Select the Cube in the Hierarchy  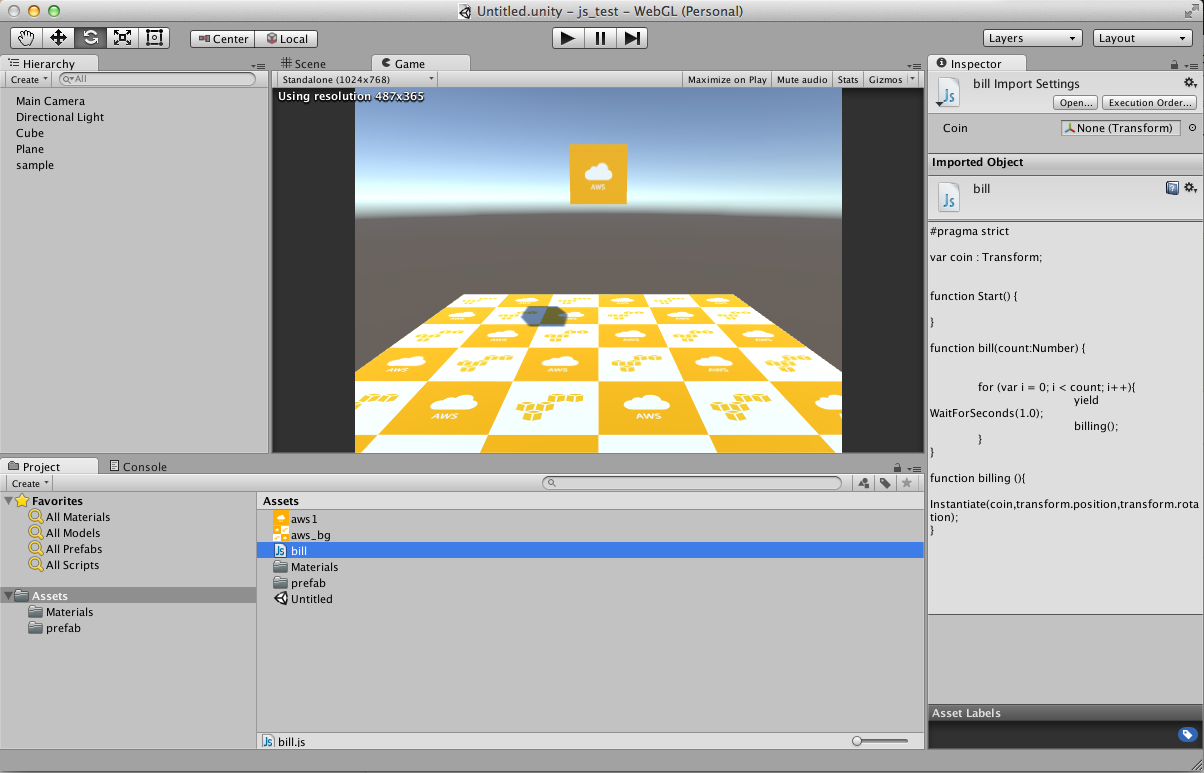click(x=29, y=133)
